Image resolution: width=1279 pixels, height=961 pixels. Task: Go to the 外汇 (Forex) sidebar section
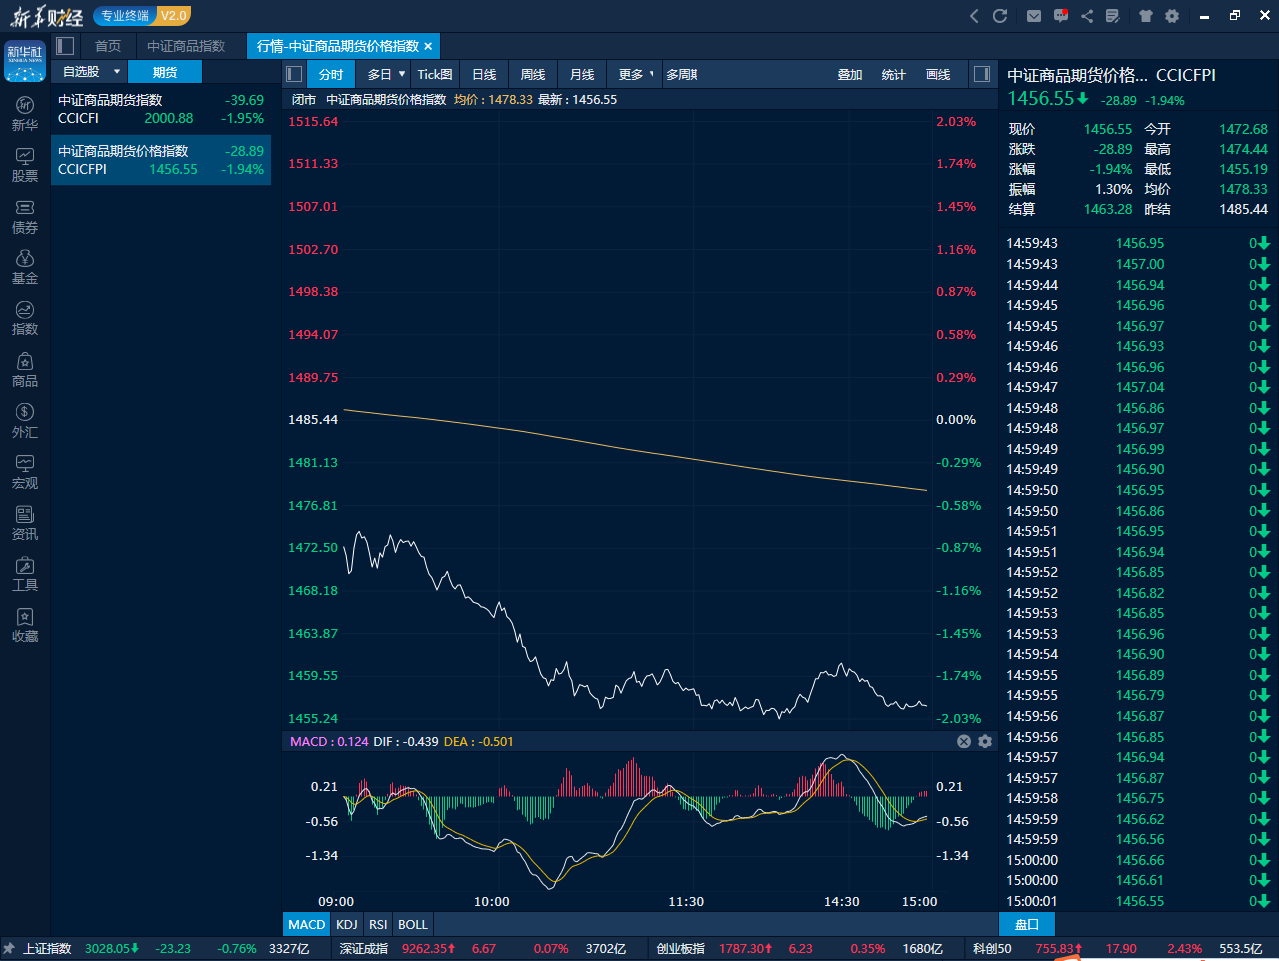tap(25, 421)
